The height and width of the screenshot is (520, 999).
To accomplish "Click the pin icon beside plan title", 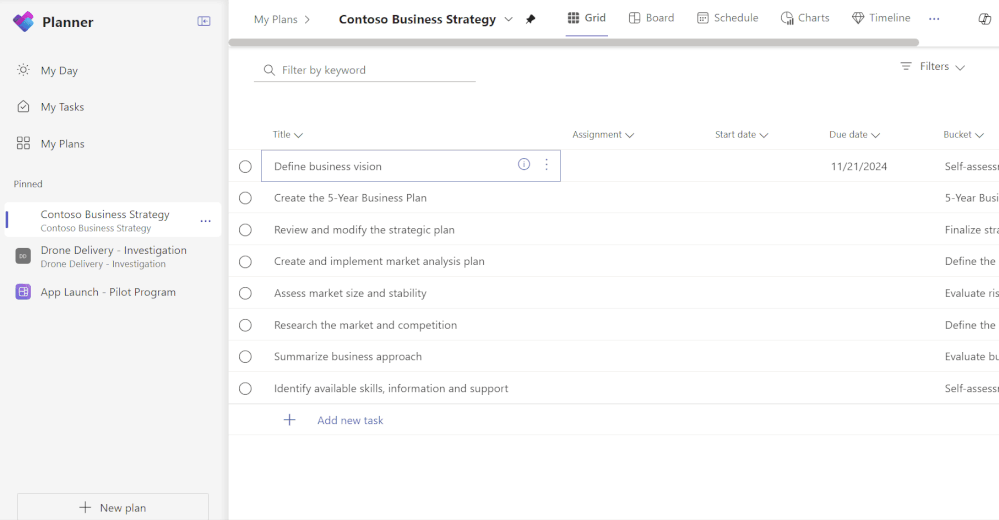I will coord(531,19).
